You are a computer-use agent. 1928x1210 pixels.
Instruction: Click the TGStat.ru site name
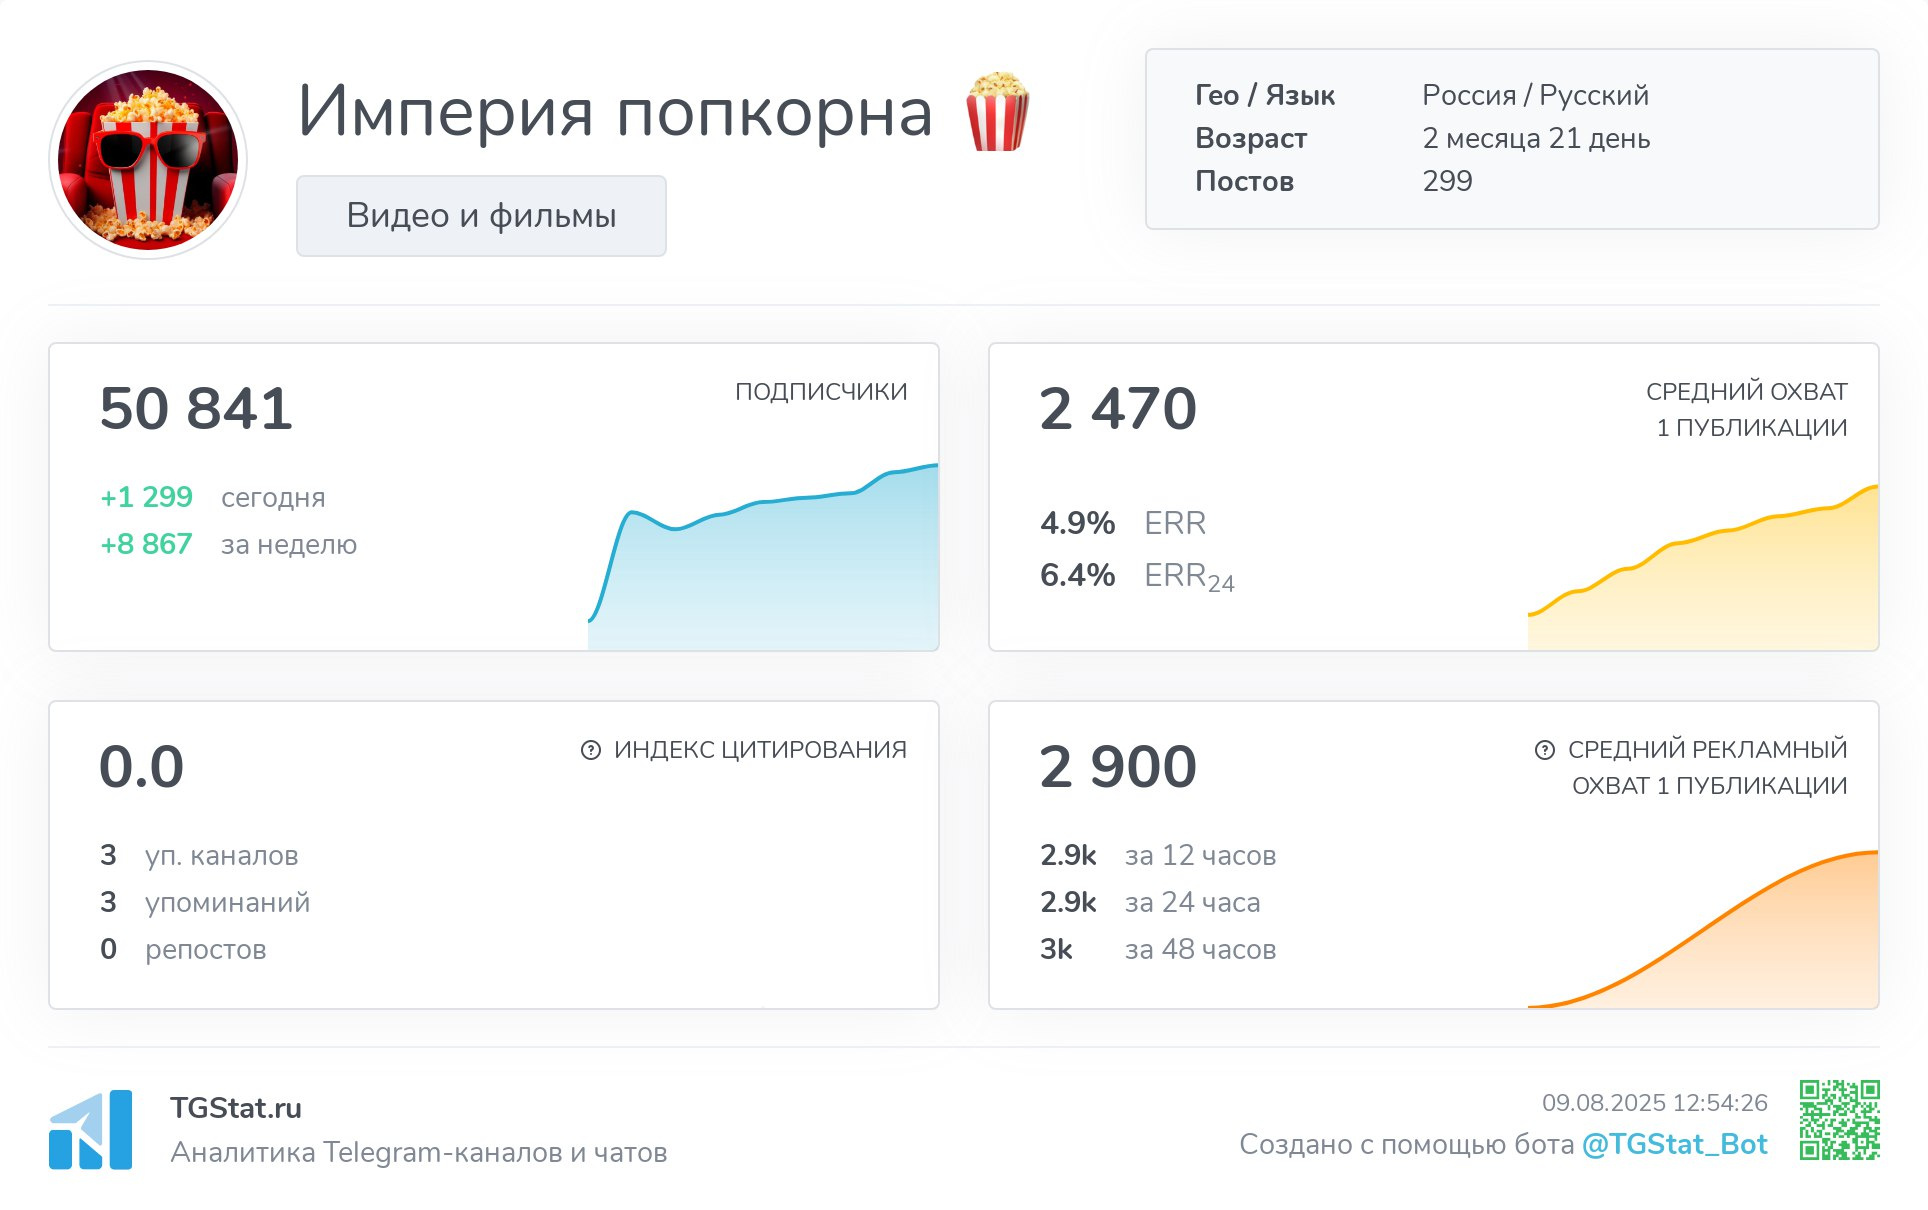click(236, 1108)
